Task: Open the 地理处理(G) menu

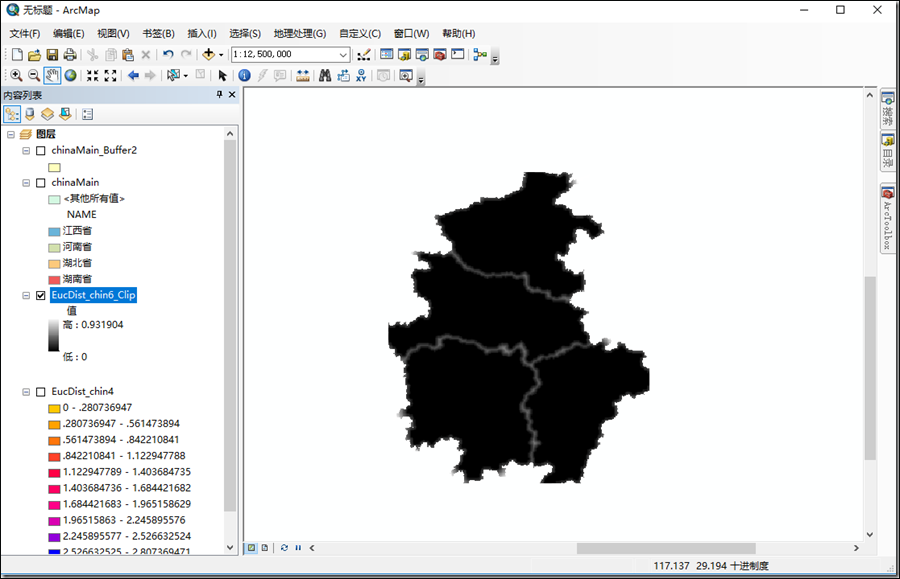Action: [x=300, y=33]
